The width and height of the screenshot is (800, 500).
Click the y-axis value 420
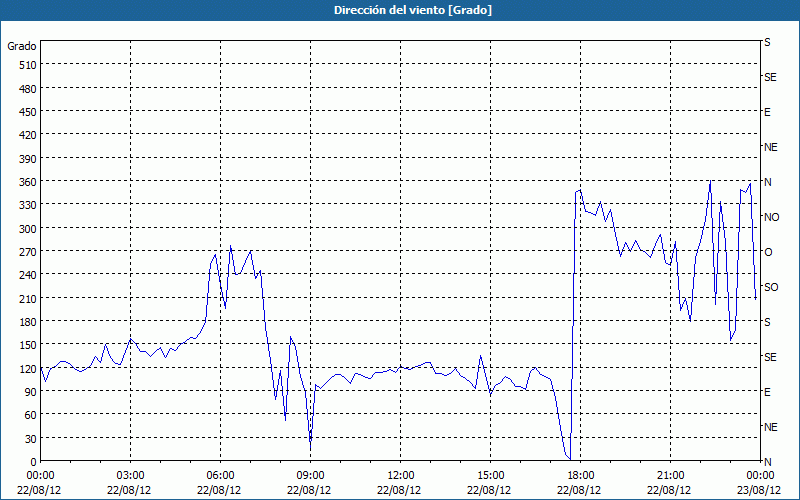tap(28, 136)
